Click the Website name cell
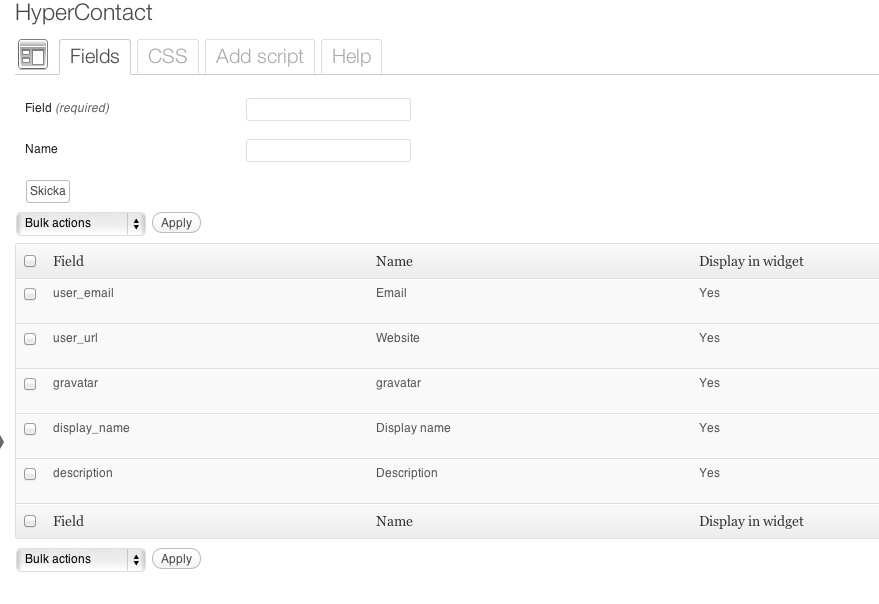Image resolution: width=879 pixels, height=604 pixels. [397, 338]
